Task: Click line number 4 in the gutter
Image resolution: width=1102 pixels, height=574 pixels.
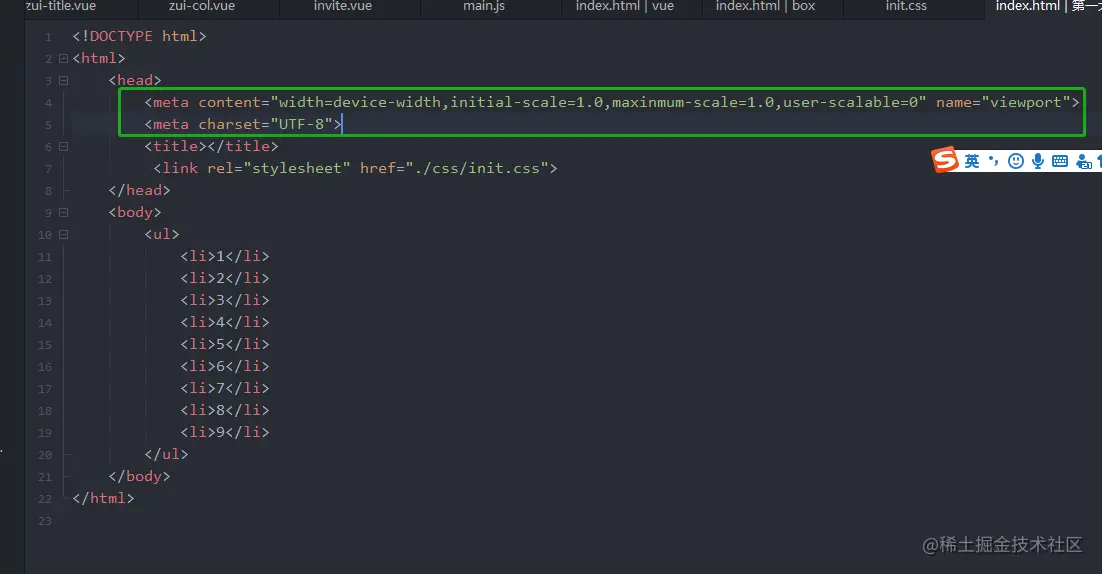Action: tap(48, 103)
